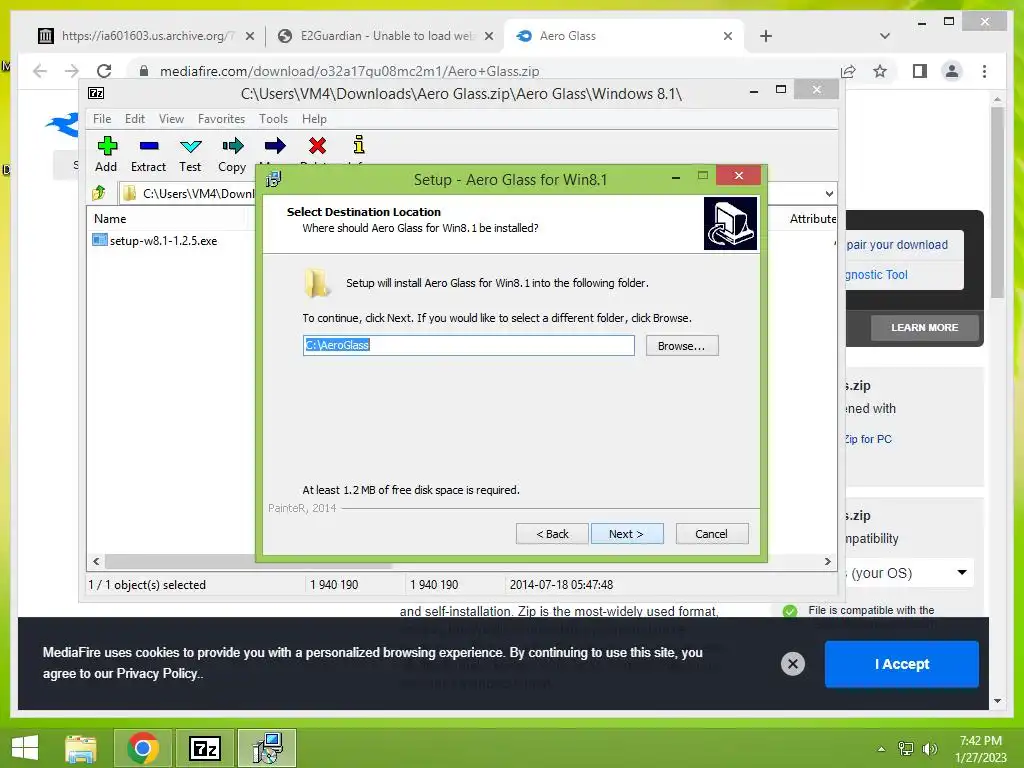The height and width of the screenshot is (768, 1024).
Task: Click 7-Zip horizontal scrollbar right arrow
Action: pyautogui.click(x=828, y=561)
